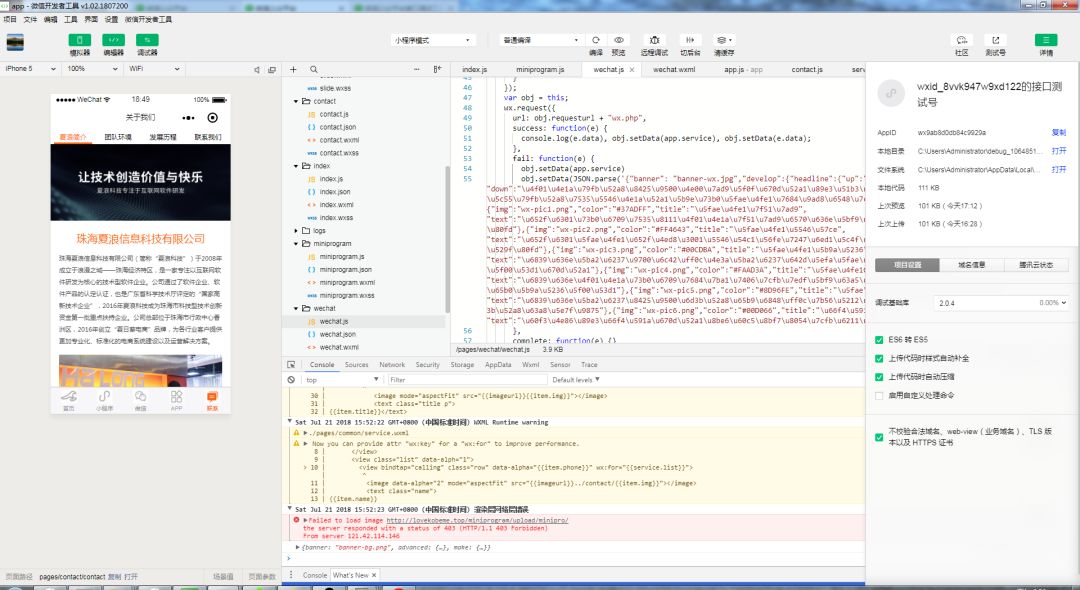This screenshot has width=1080, height=590.
Task: Click the project avatar thumbnail in toolbar
Action: [x=15, y=43]
